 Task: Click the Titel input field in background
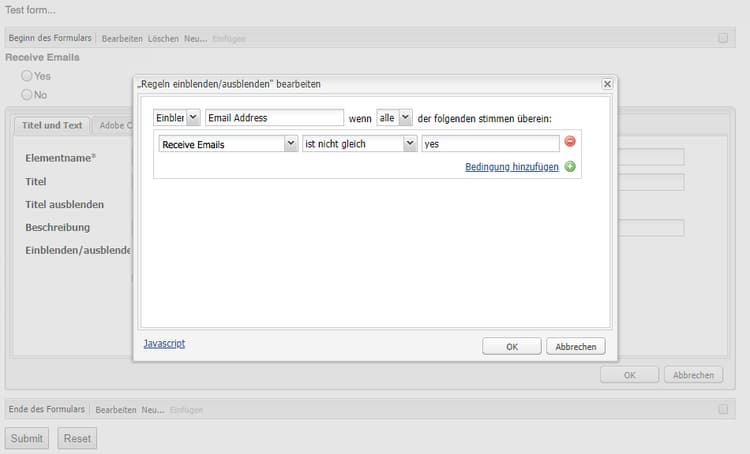tap(651, 182)
